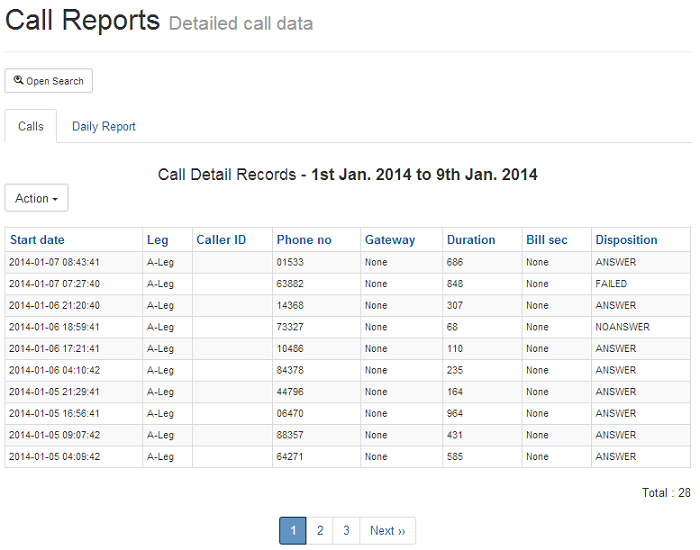700x550 pixels.
Task: Click duration value 110
Action: 454,348
